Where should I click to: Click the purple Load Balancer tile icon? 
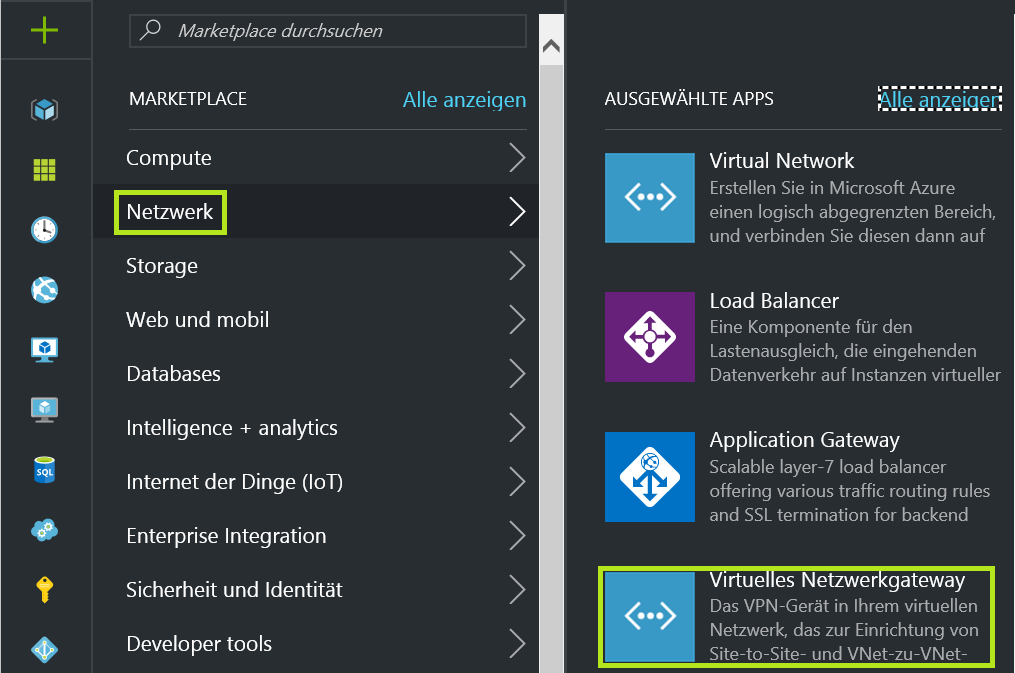click(x=649, y=337)
